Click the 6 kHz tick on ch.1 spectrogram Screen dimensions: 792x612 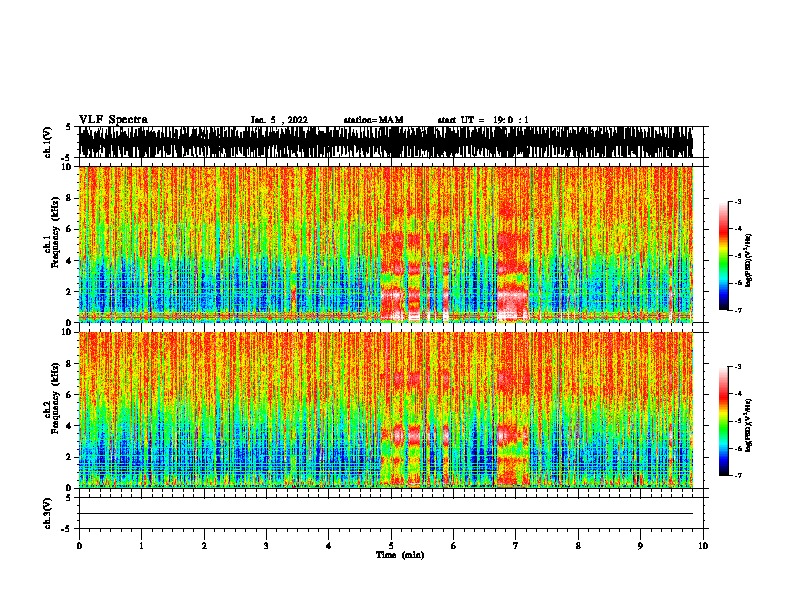(x=69, y=229)
